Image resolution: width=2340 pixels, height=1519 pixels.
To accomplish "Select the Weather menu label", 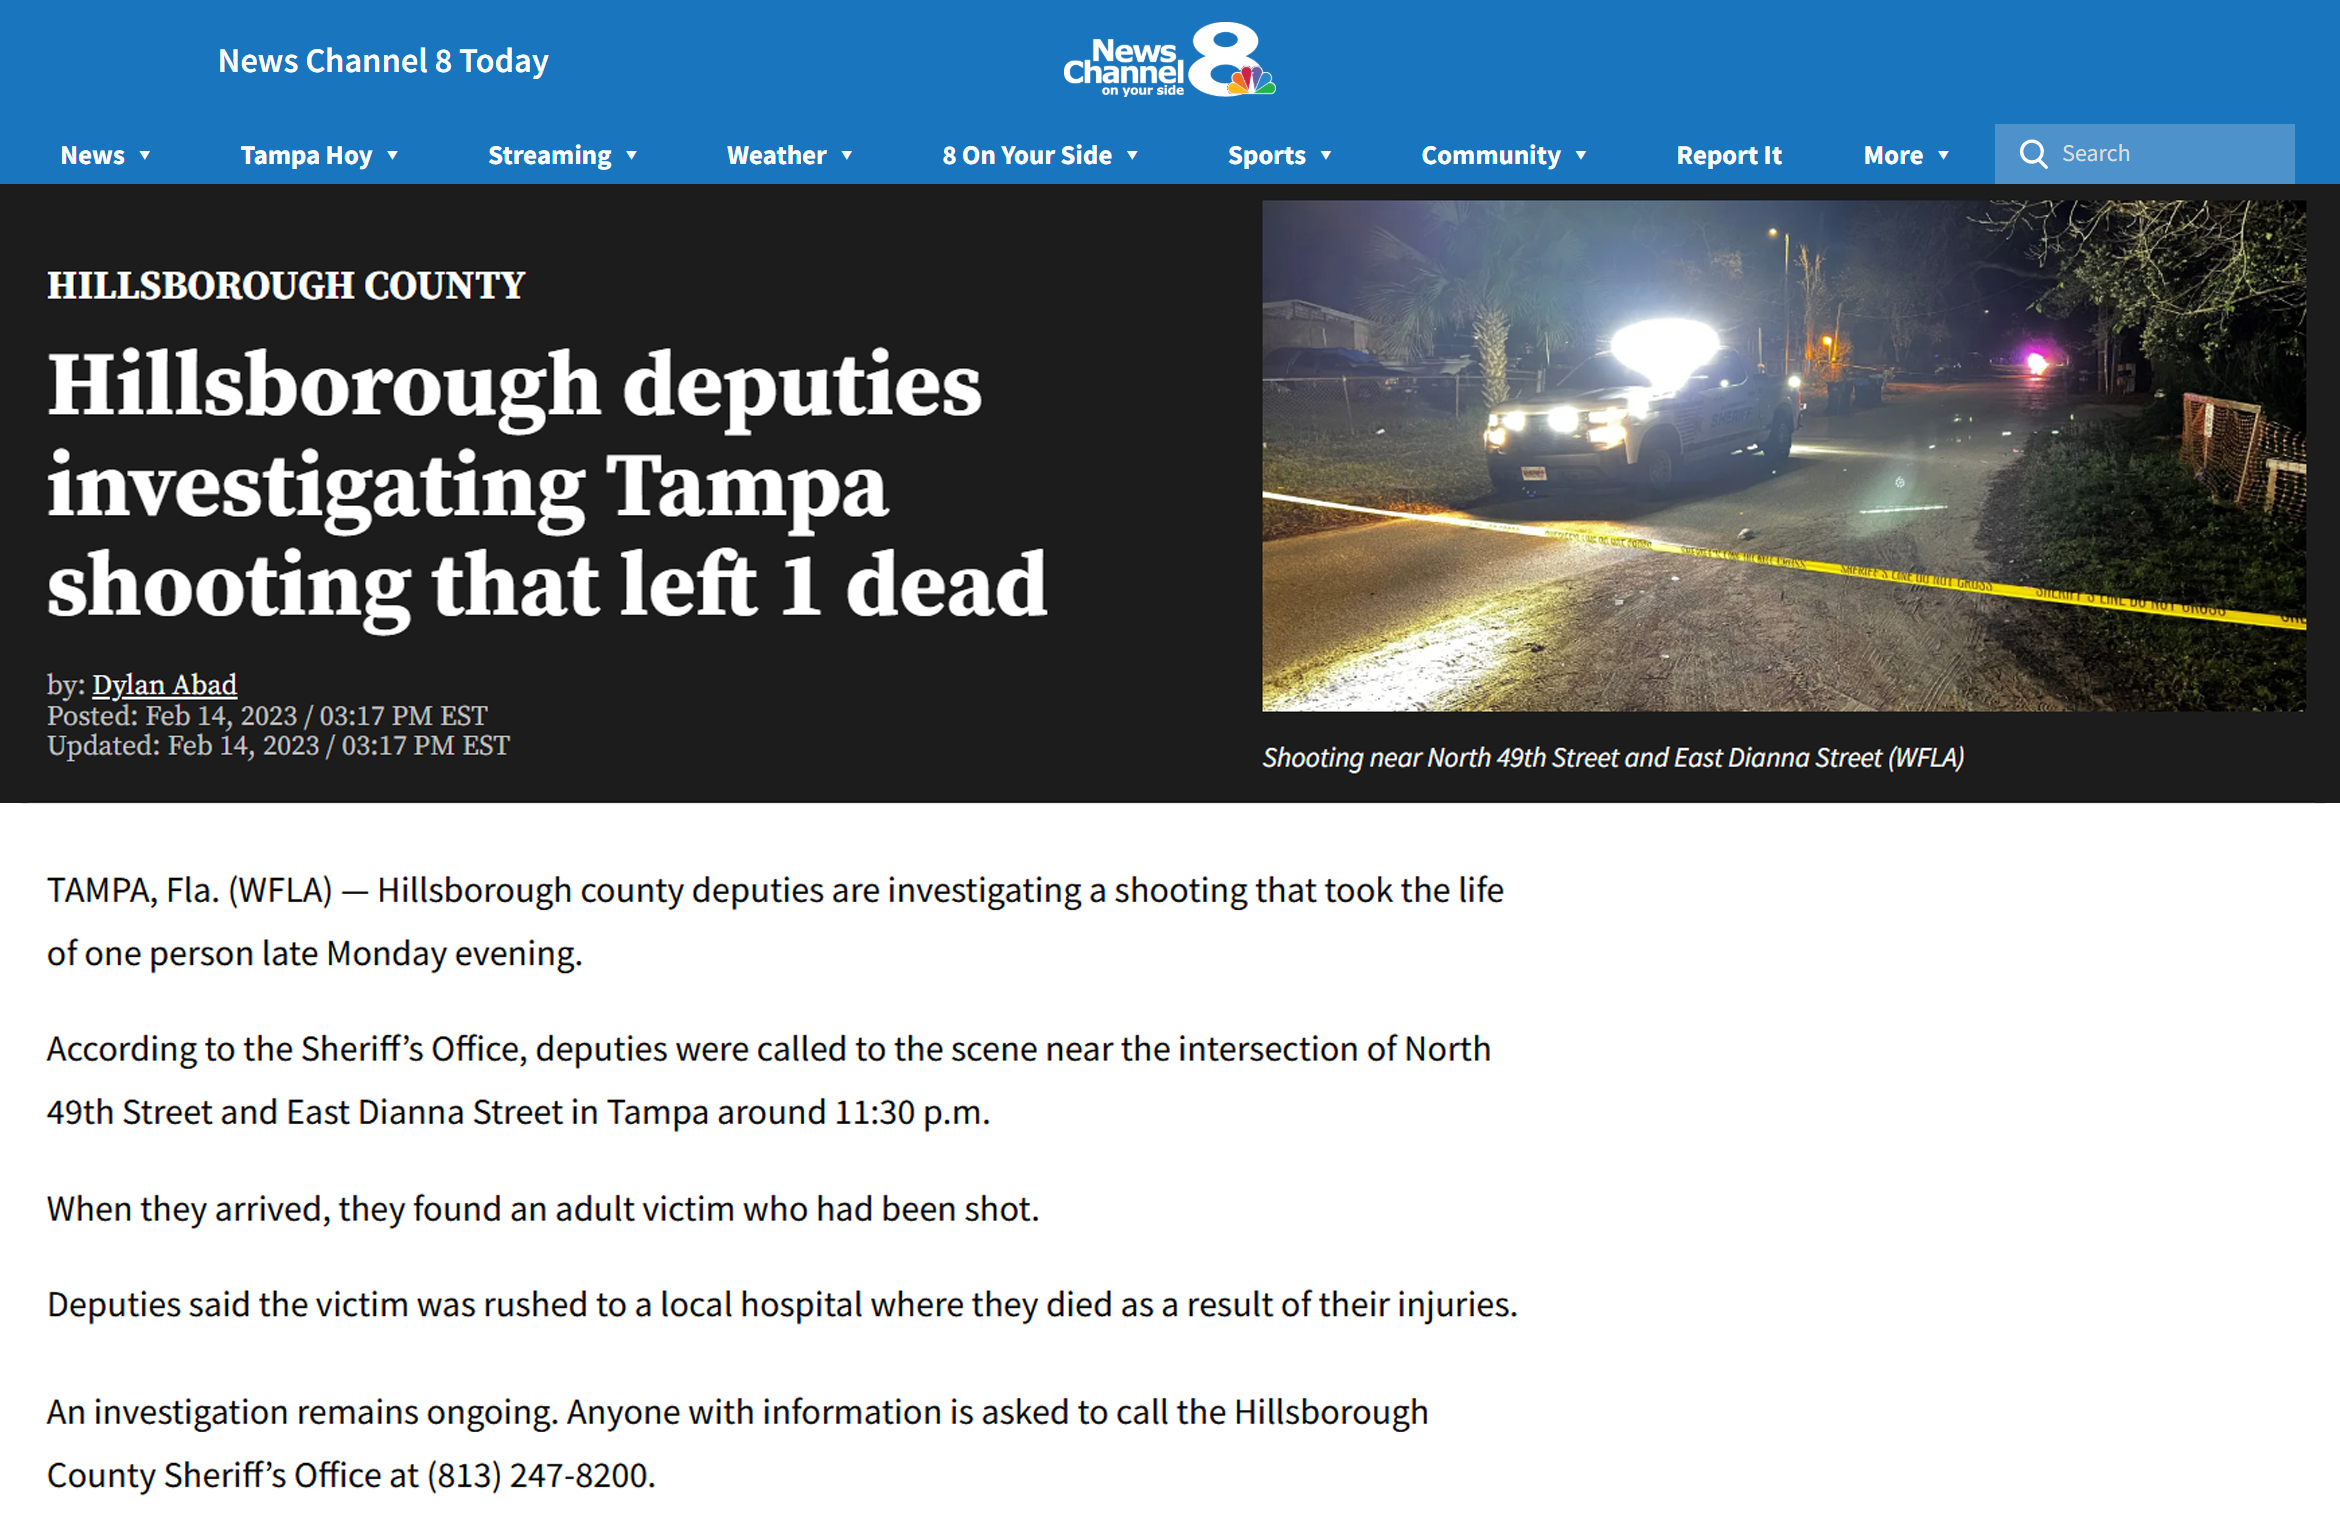I will tap(776, 155).
